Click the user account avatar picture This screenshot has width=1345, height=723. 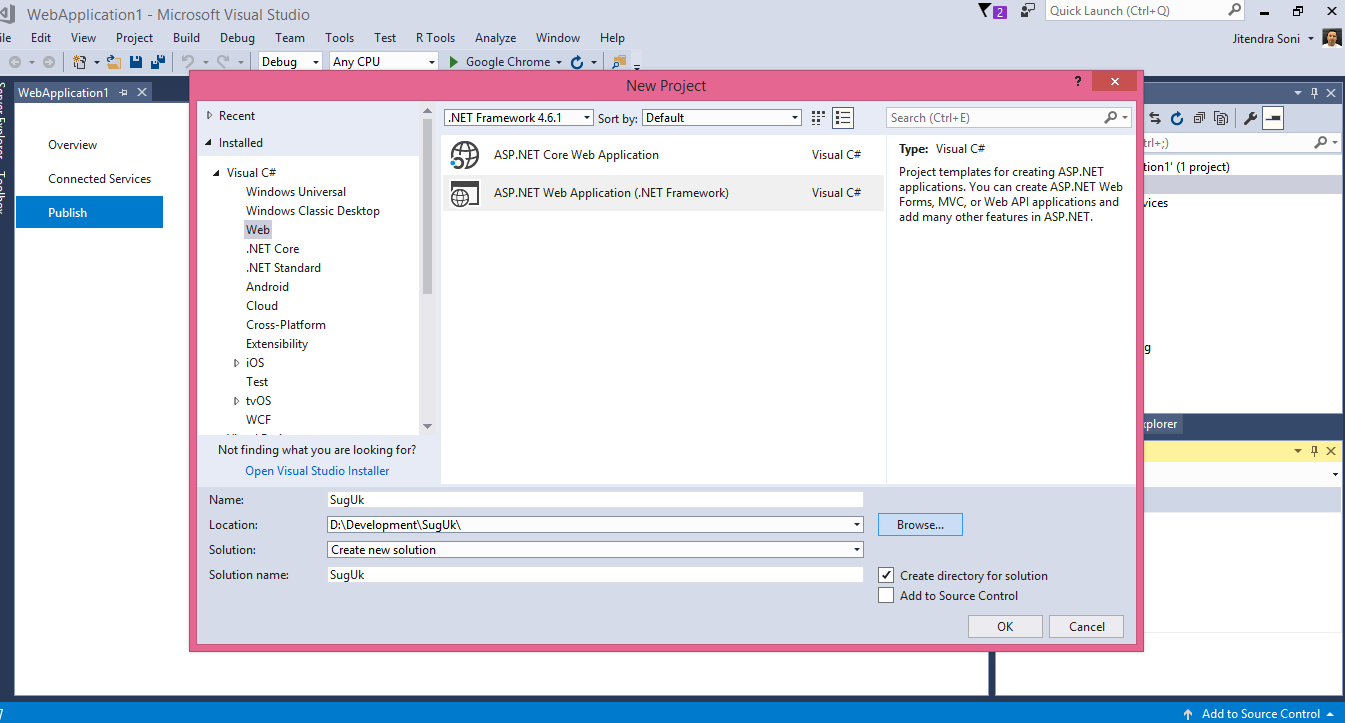pos(1332,38)
